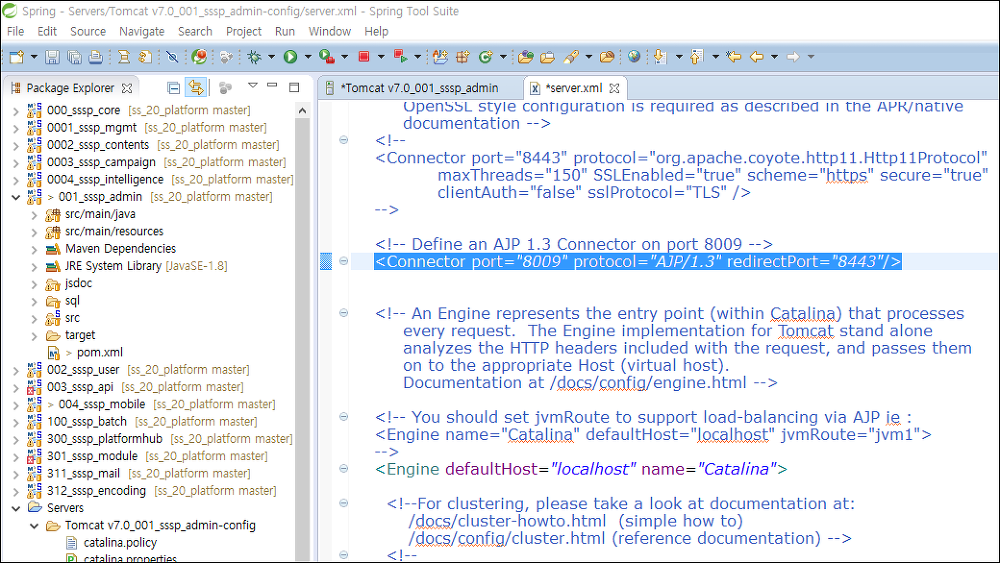
Task: Open Package Explorer View Menu triangle
Action: [253, 85]
